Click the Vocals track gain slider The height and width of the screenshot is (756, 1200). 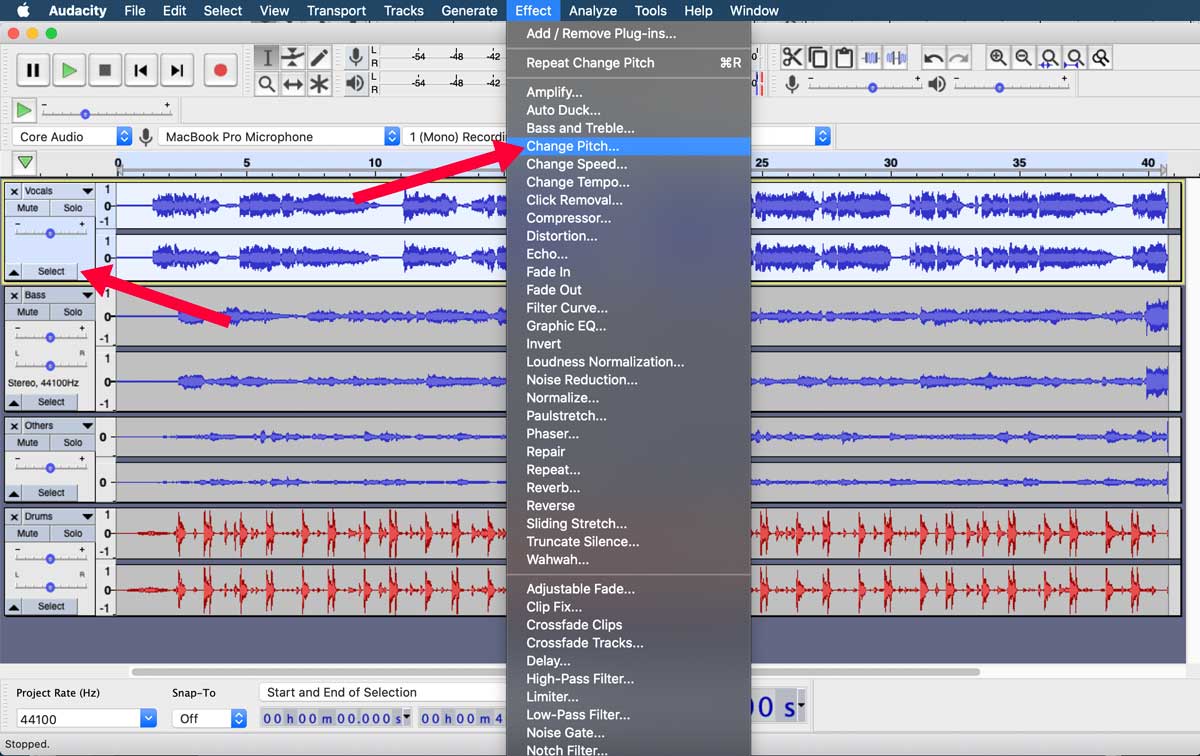tap(50, 232)
